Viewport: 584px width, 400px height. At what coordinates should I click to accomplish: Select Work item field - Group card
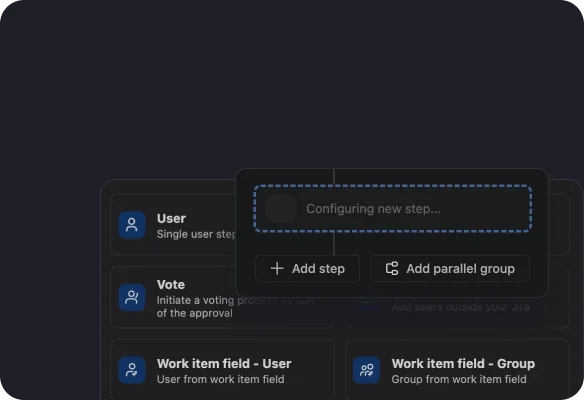click(457, 369)
